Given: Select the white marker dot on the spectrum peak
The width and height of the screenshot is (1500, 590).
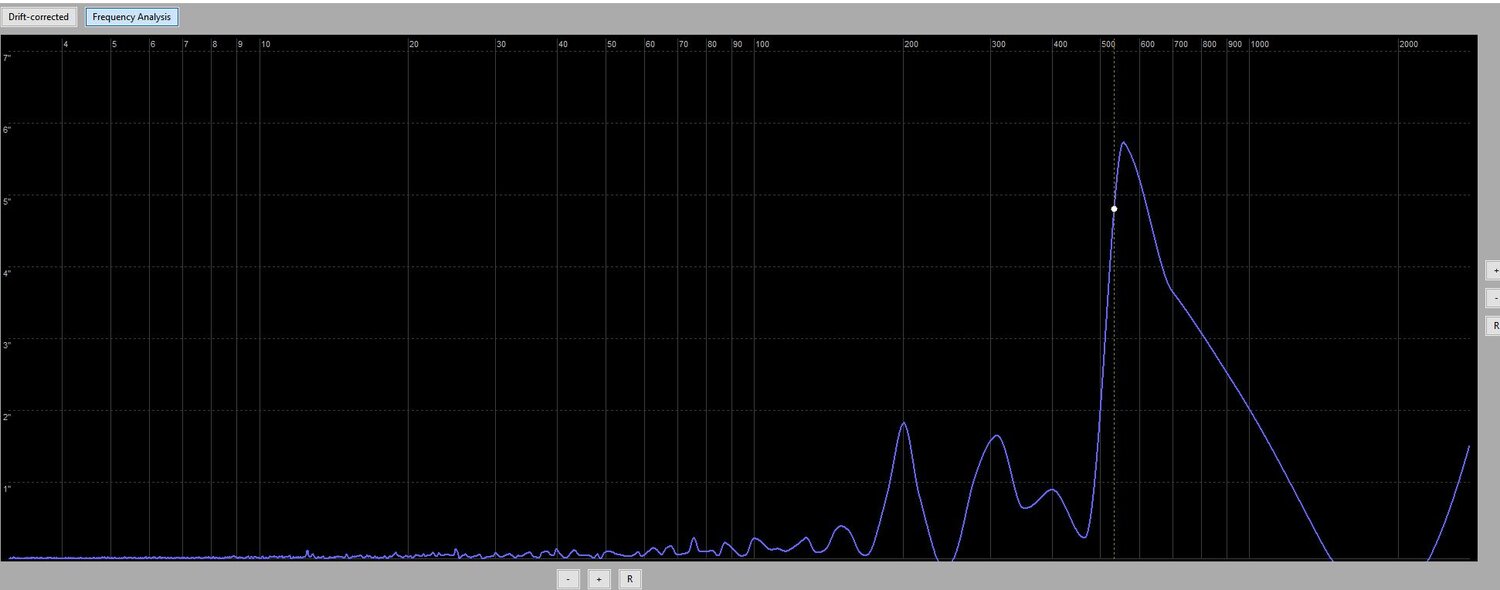Looking at the screenshot, I should coord(1114,209).
